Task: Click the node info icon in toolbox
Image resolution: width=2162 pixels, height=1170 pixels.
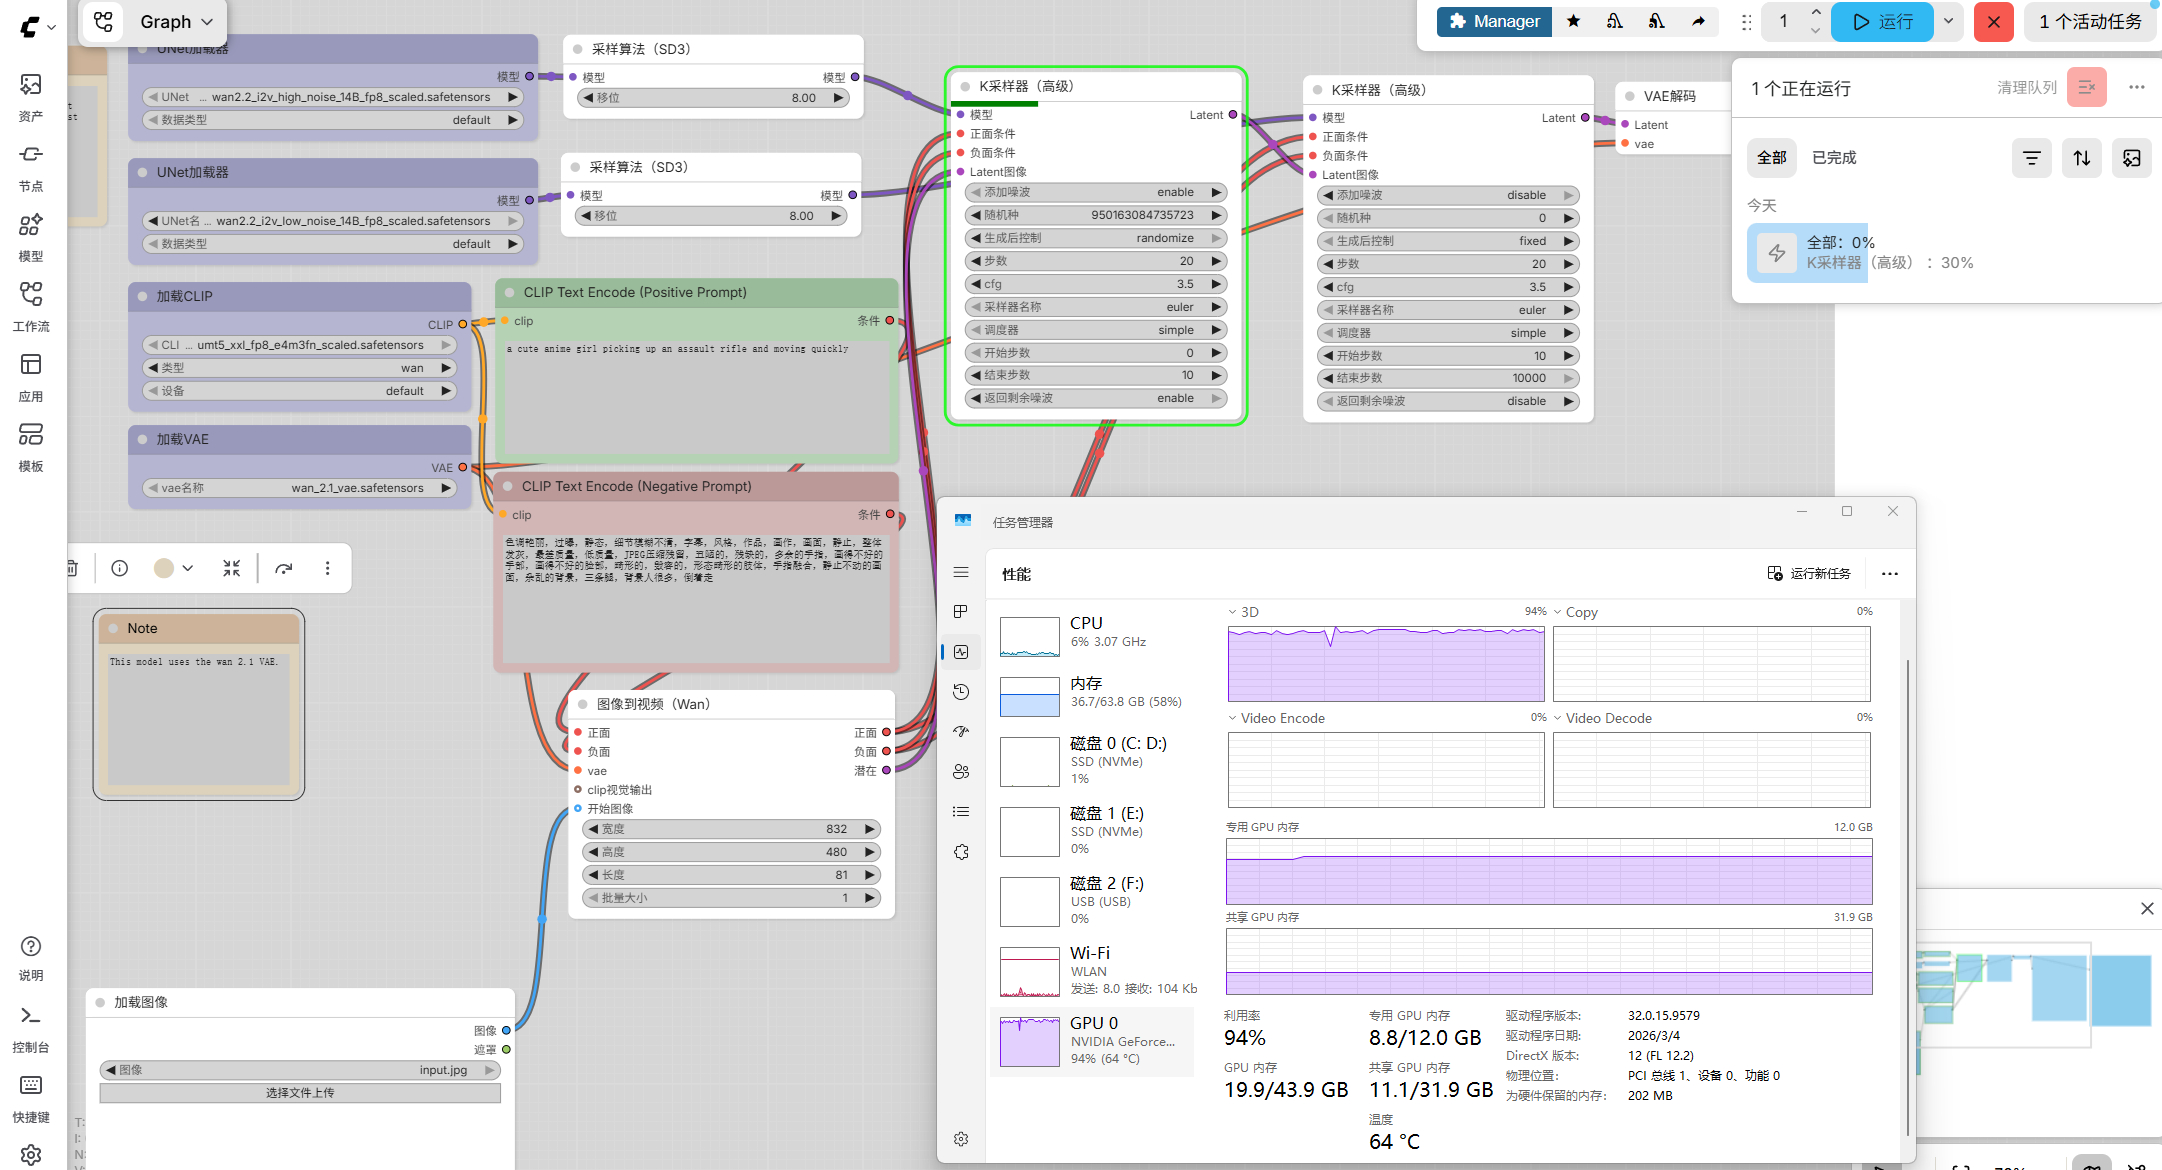Action: tap(120, 568)
